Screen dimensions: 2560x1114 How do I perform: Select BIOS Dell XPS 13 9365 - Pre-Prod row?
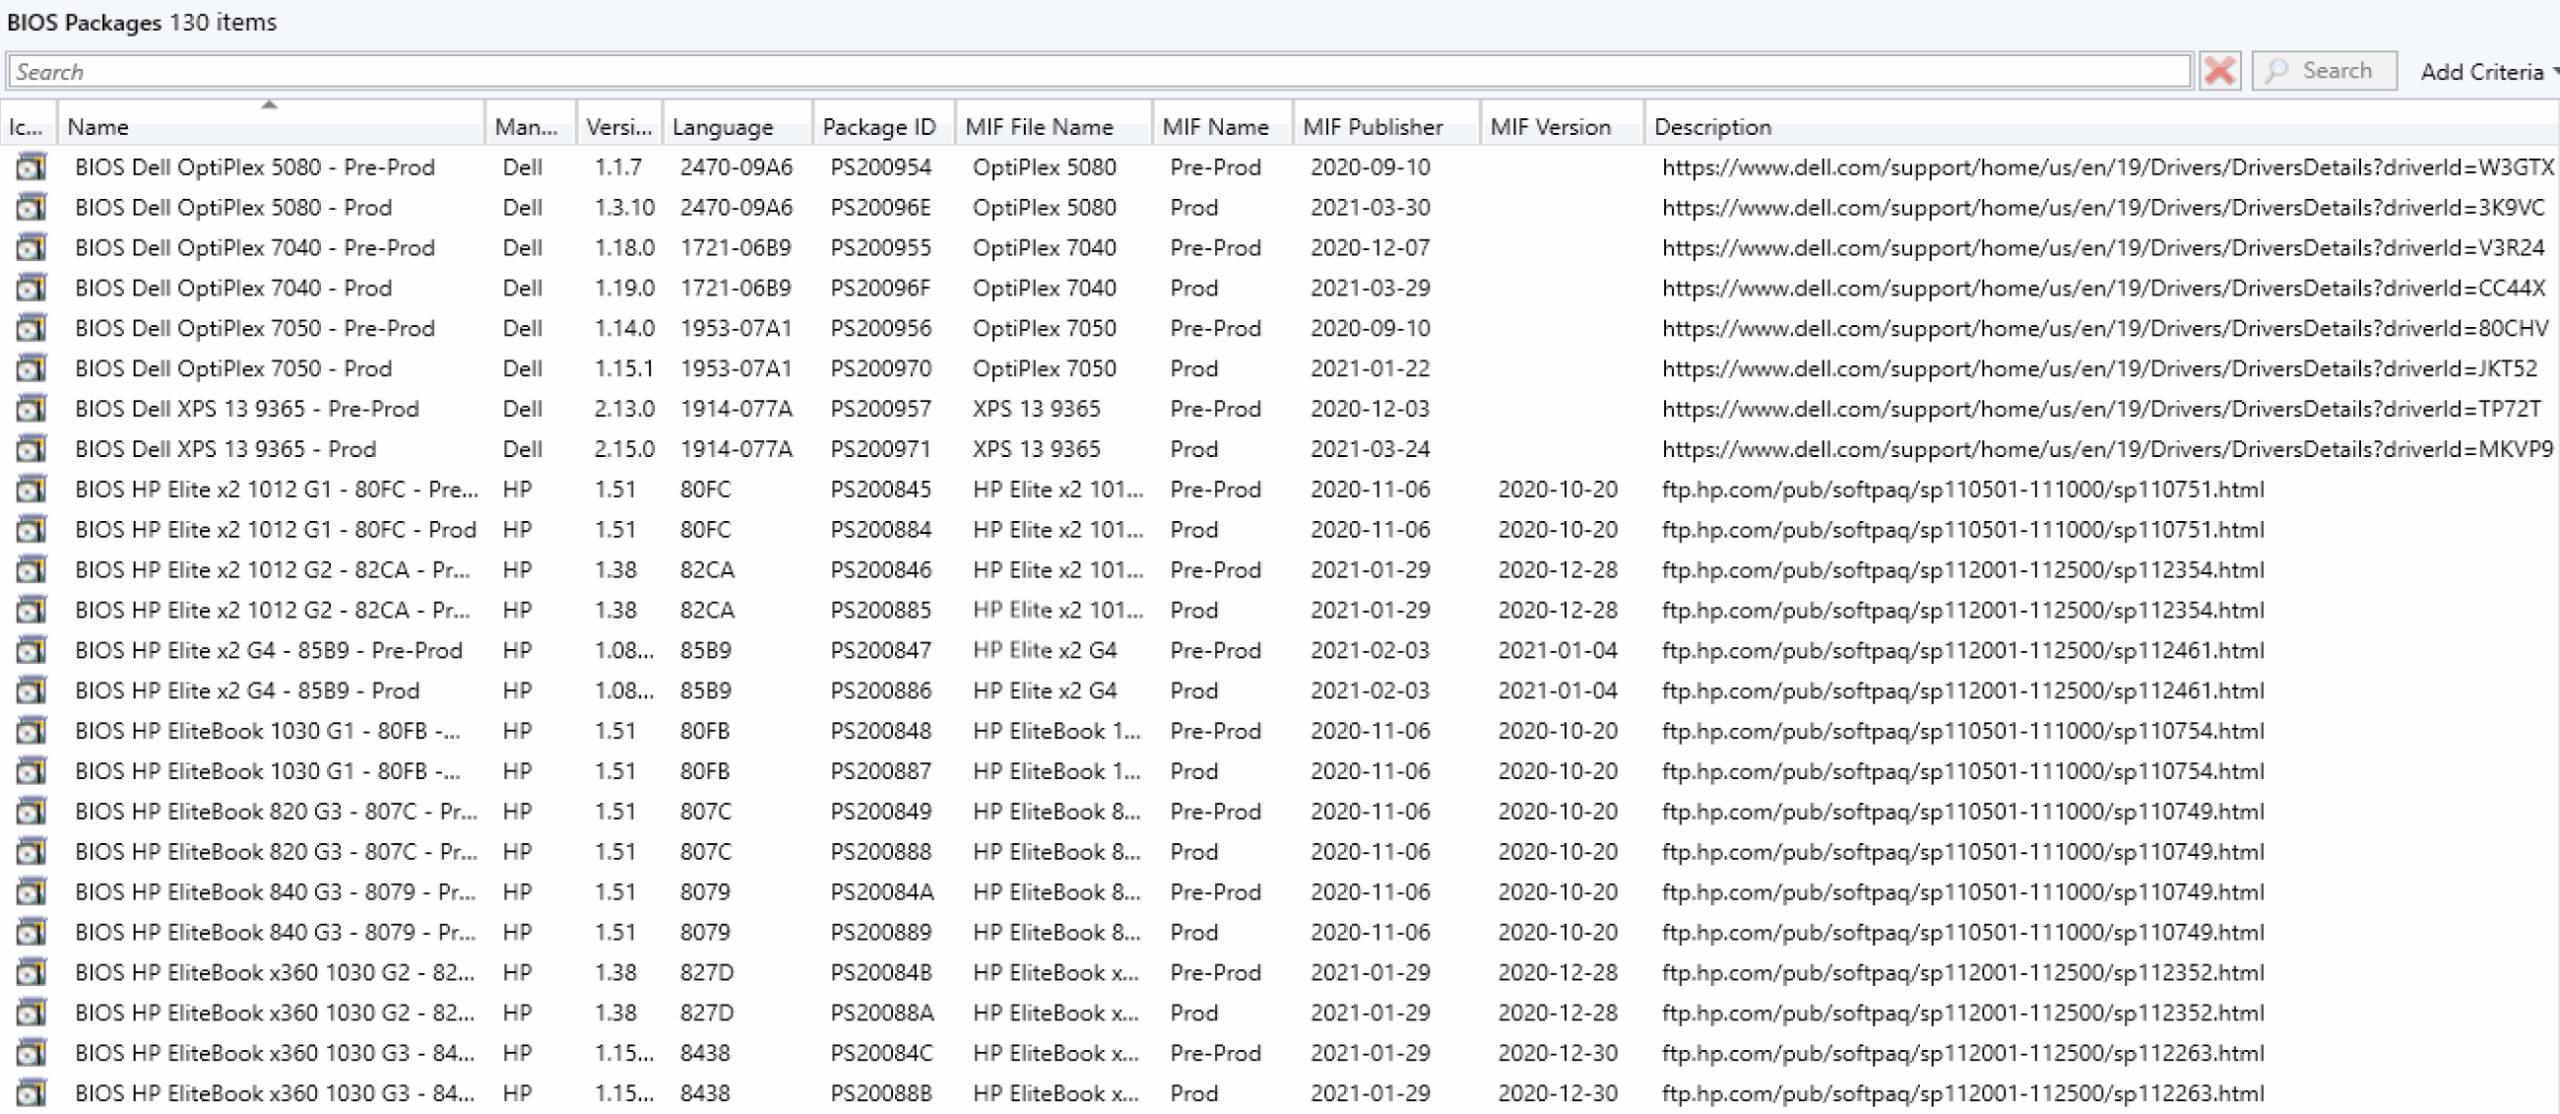click(x=246, y=409)
